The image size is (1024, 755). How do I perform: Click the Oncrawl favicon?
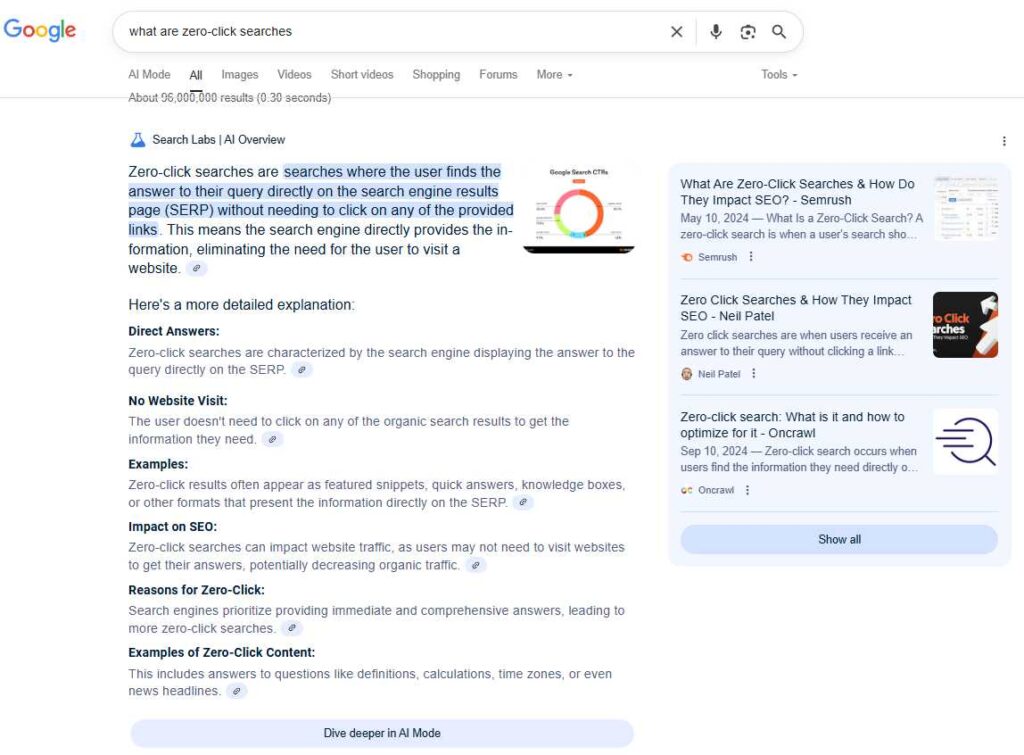[686, 490]
